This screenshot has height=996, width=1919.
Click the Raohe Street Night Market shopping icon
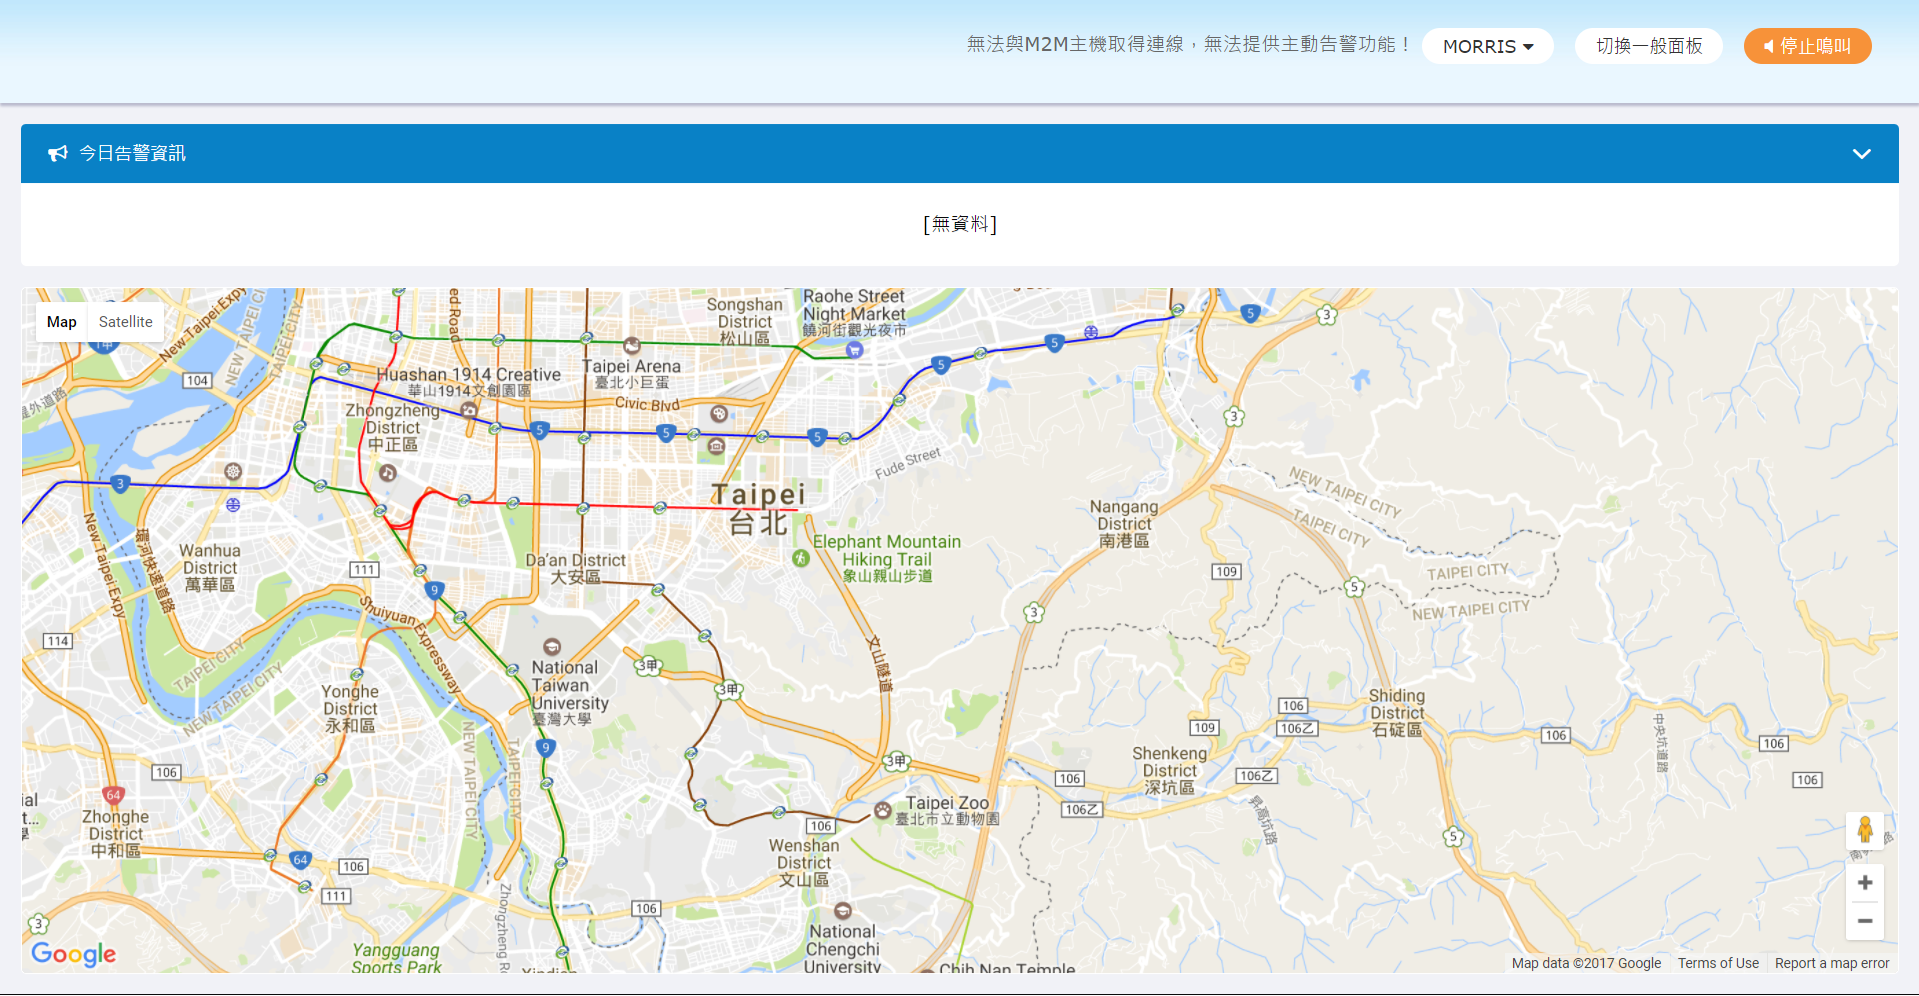(x=854, y=349)
